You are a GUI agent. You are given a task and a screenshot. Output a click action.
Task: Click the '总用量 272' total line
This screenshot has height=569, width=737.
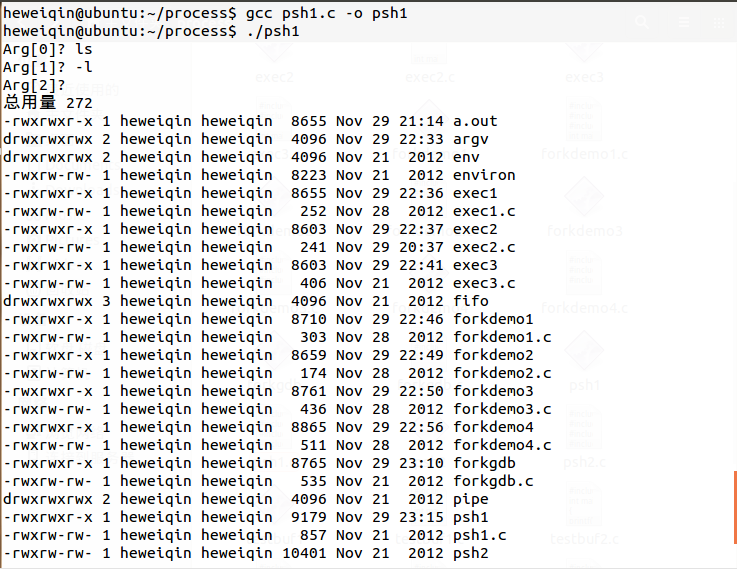(x=47, y=103)
